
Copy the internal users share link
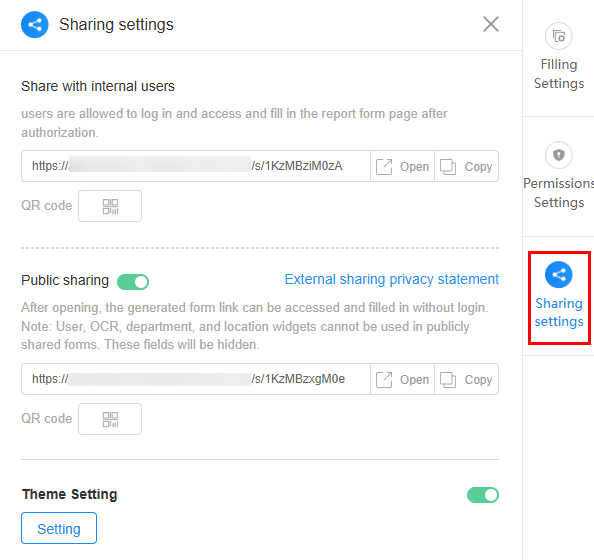[466, 166]
